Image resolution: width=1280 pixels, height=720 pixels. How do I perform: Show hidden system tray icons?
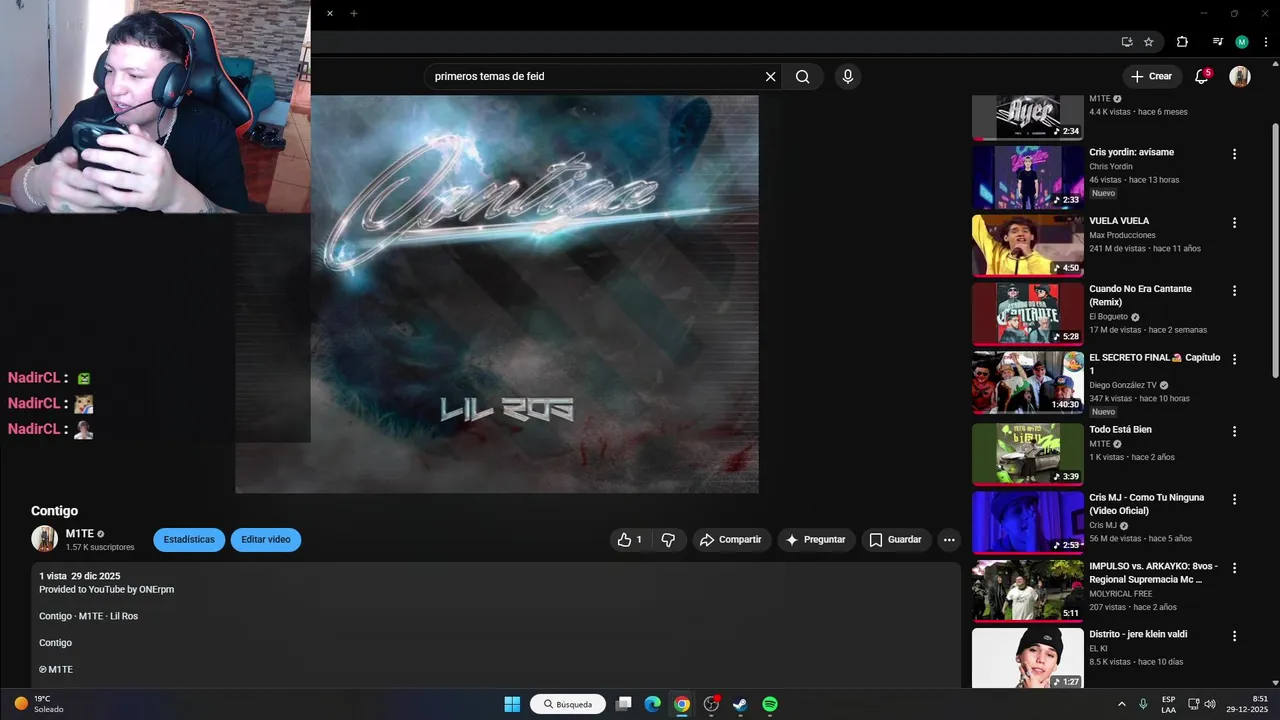click(1121, 704)
